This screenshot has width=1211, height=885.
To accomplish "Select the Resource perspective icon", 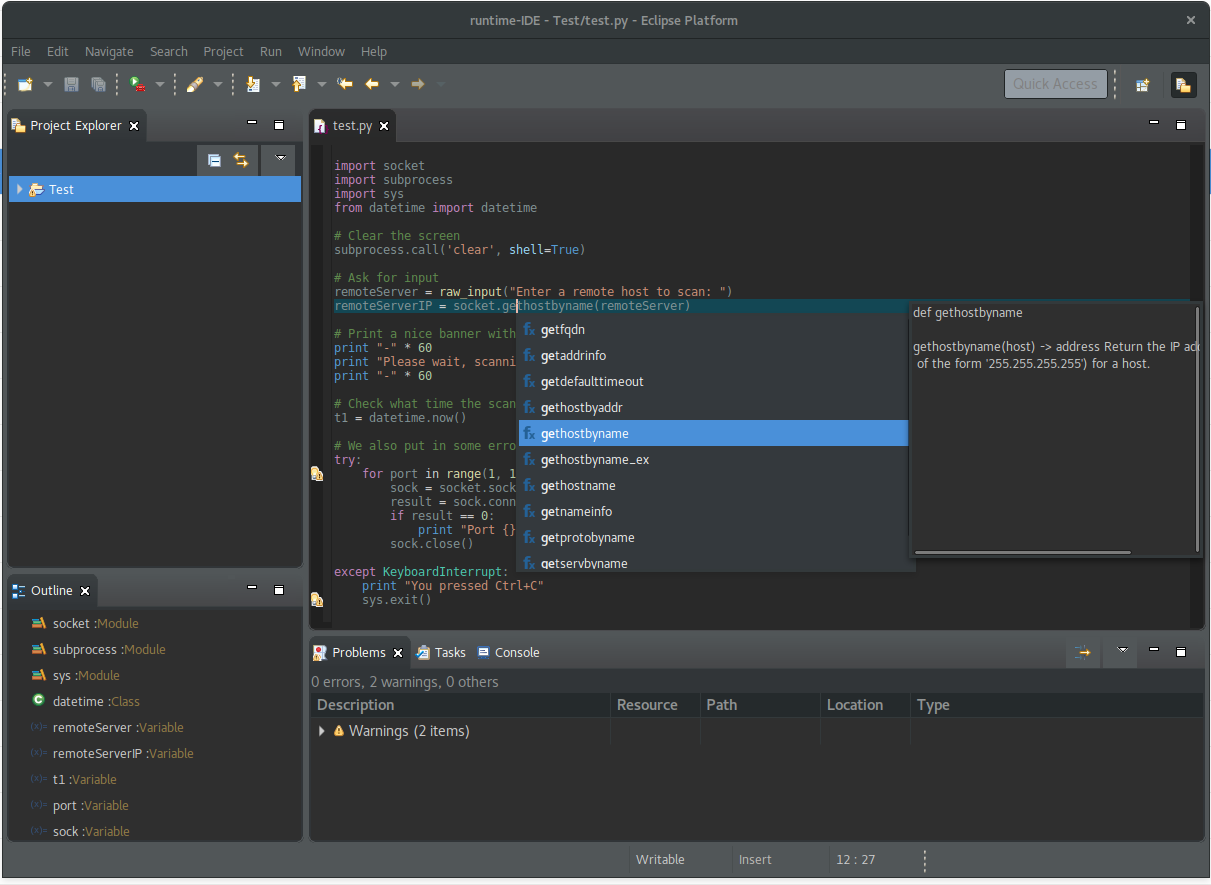I will tap(1184, 85).
